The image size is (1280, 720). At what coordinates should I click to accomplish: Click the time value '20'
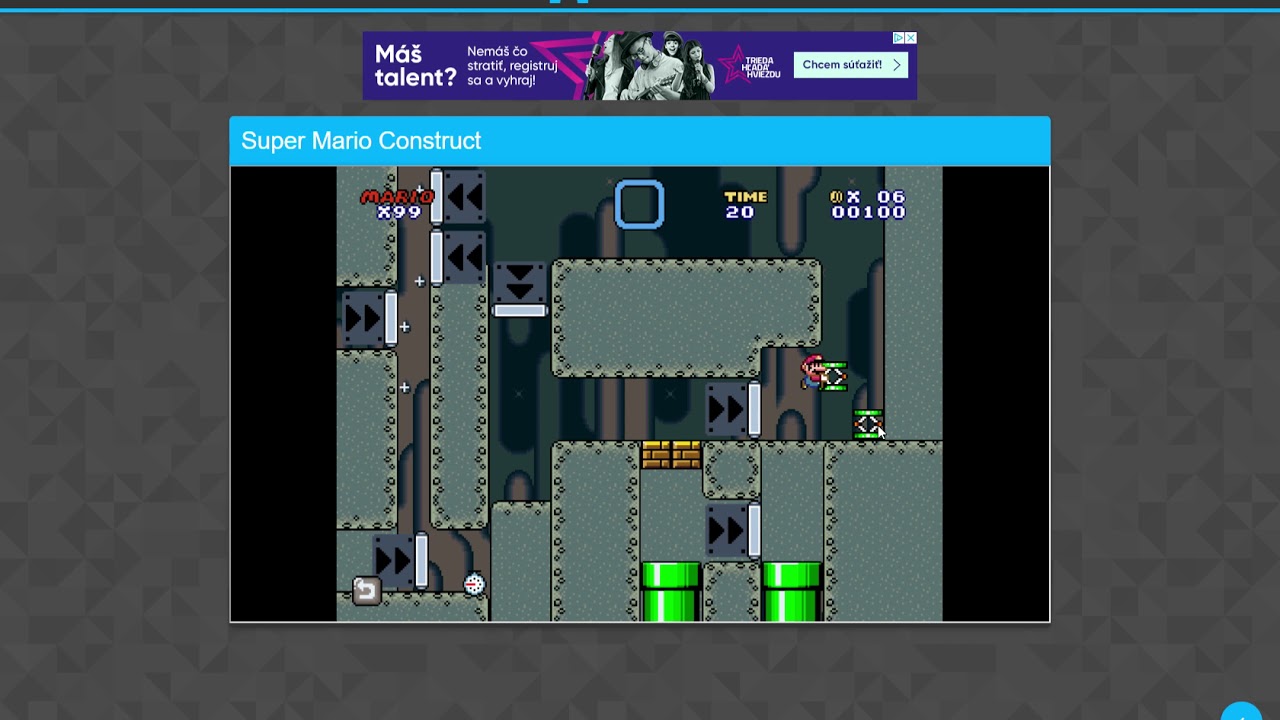click(740, 212)
